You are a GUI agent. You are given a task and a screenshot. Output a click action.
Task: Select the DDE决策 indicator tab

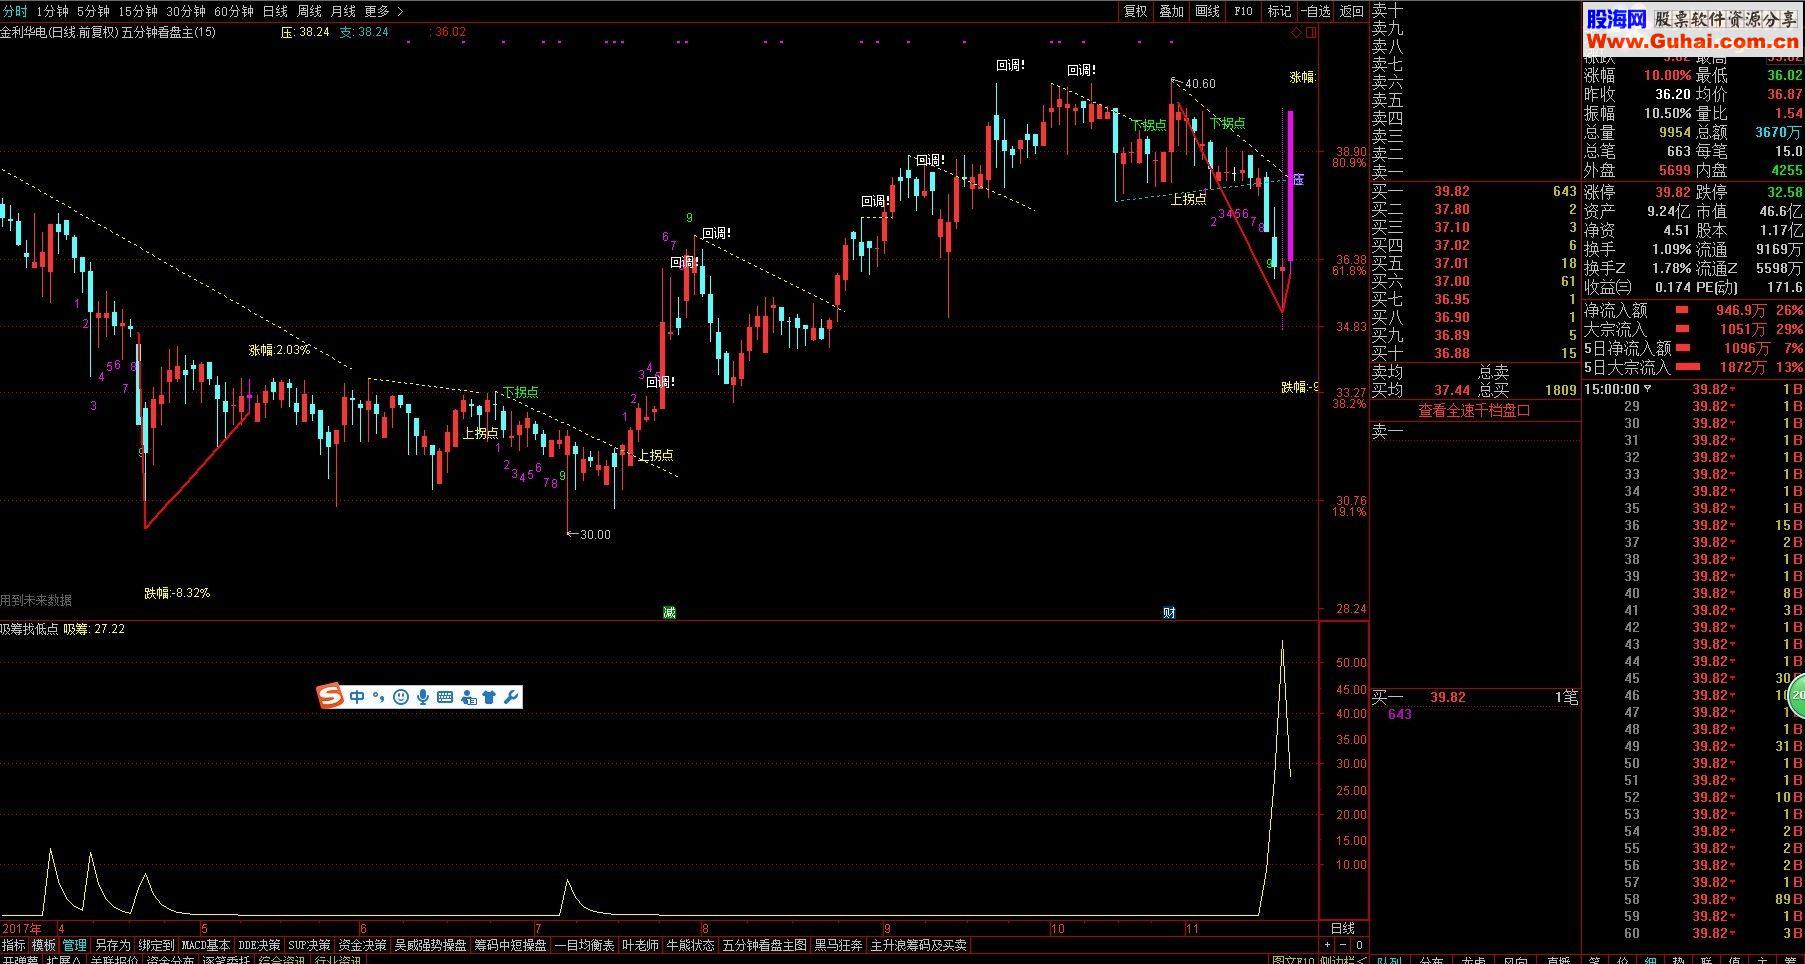[259, 945]
